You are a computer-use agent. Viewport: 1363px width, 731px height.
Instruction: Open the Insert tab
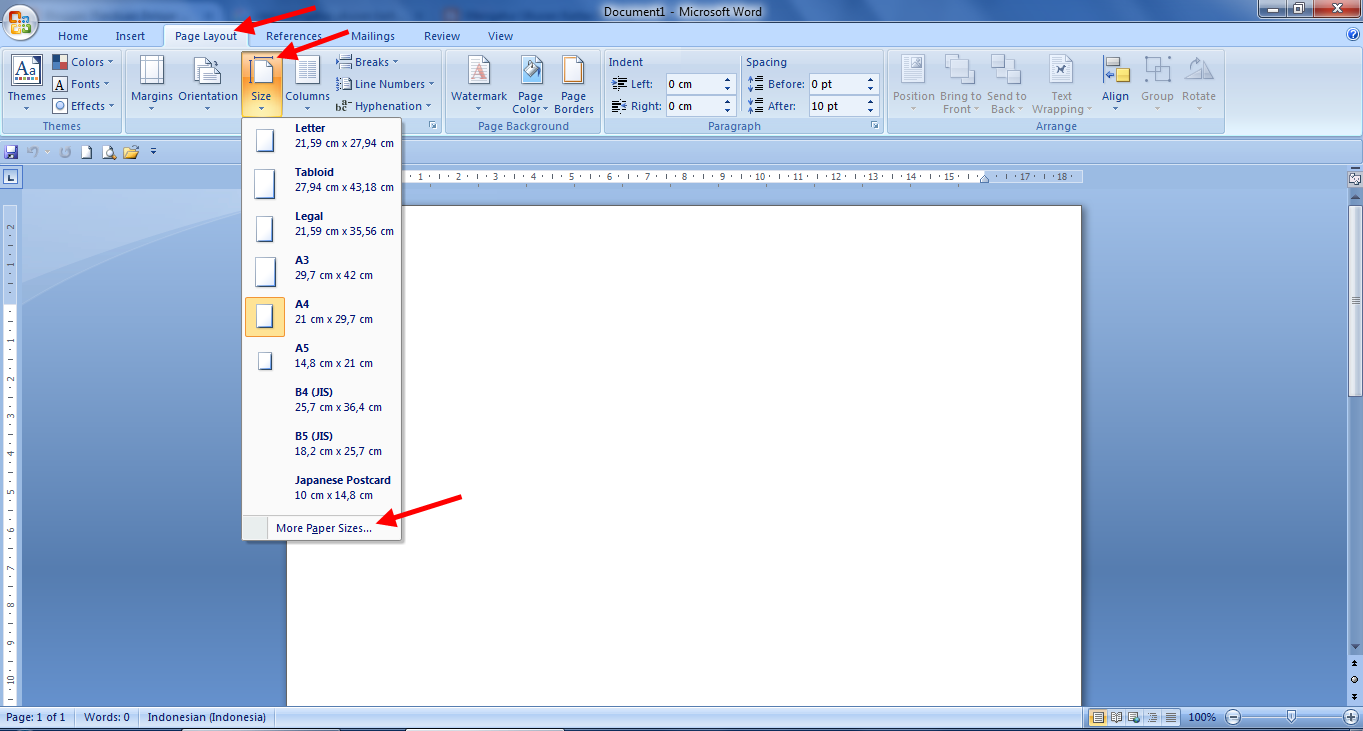point(130,36)
